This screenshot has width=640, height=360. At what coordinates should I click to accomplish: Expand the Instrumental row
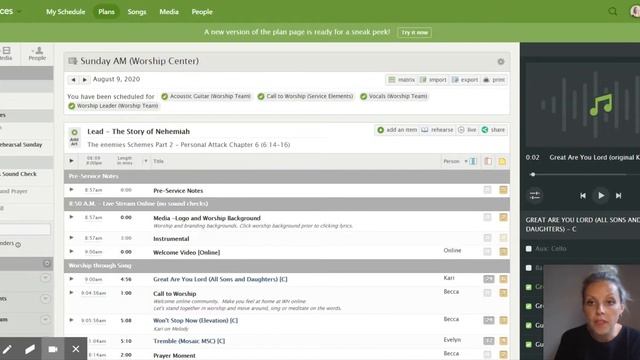[x=71, y=238]
